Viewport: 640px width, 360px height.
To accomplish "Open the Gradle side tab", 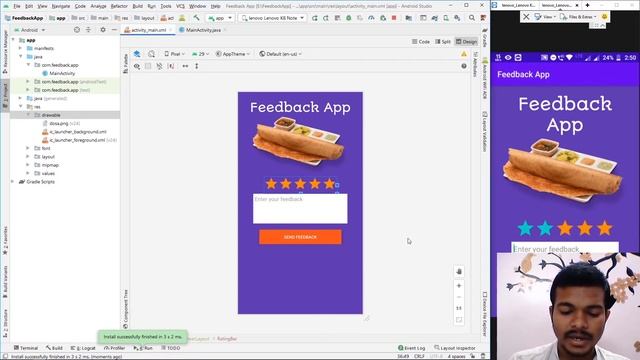I will point(484,38).
